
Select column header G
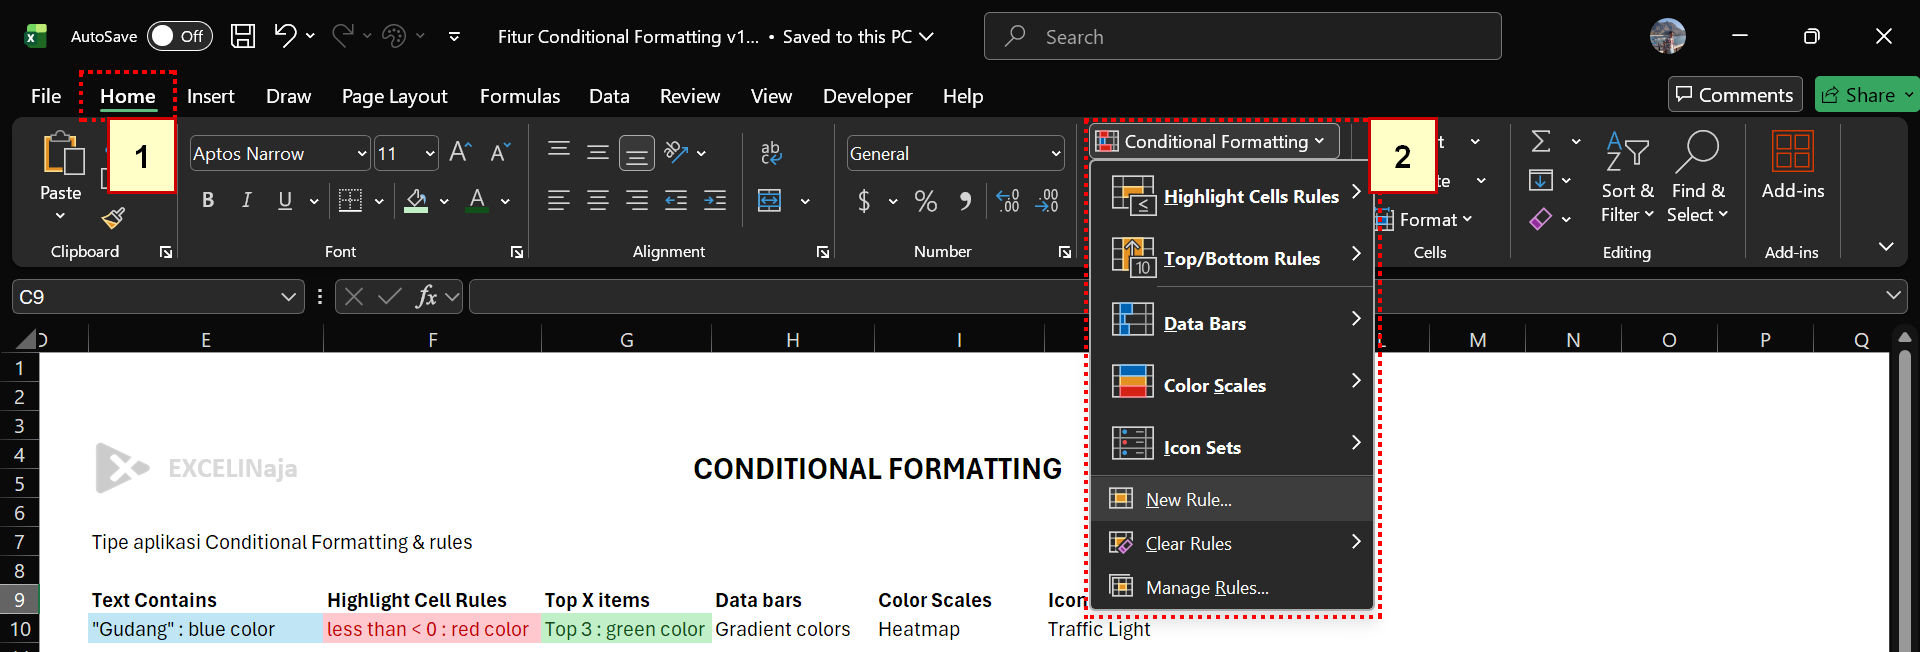coord(627,340)
